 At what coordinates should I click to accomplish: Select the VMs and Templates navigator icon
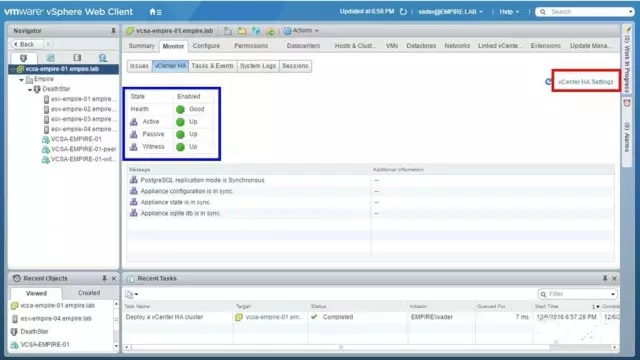[x=50, y=58]
